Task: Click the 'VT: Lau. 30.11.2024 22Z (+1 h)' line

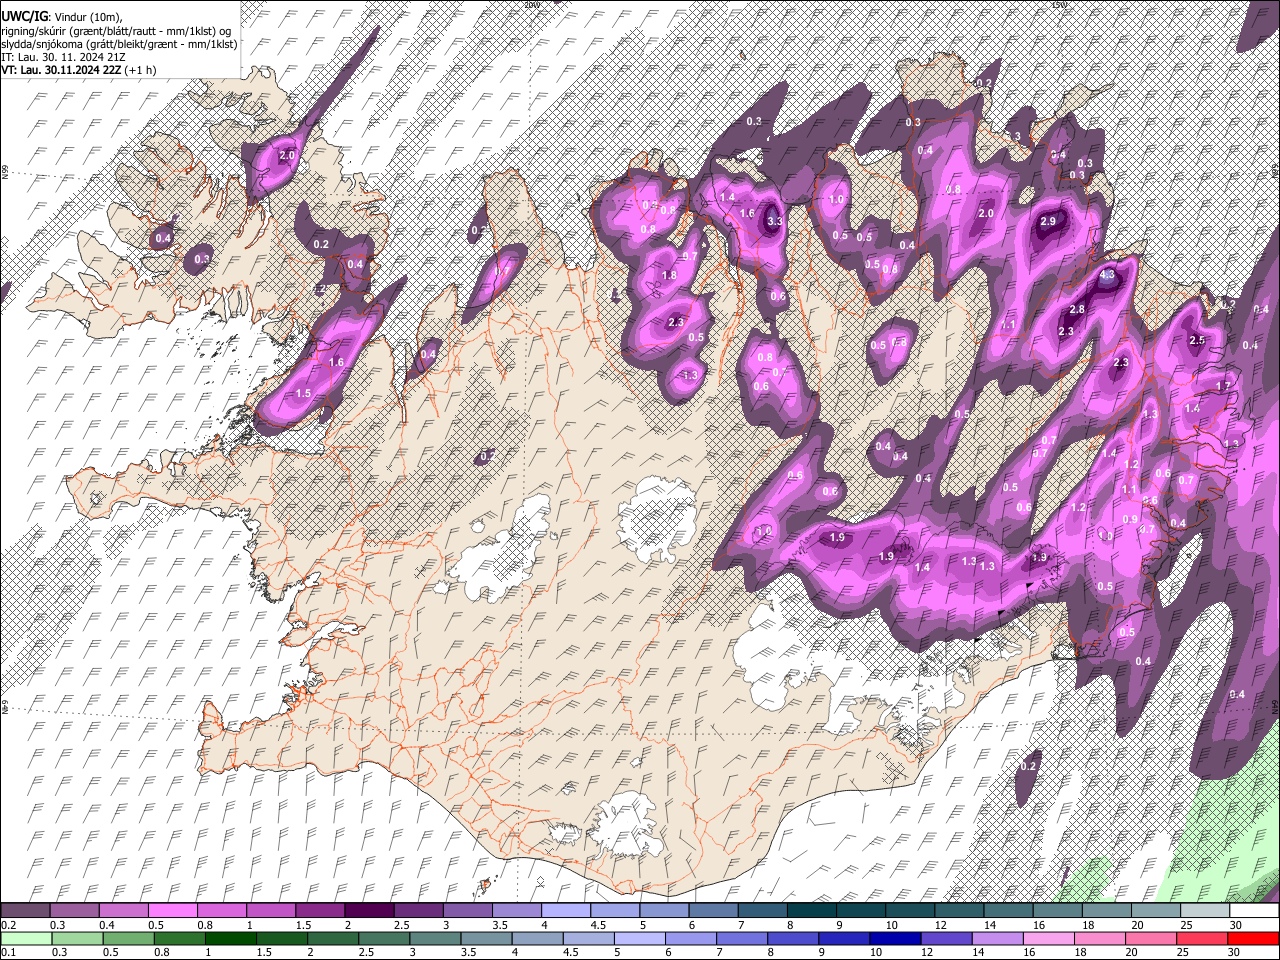Action: click(78, 70)
